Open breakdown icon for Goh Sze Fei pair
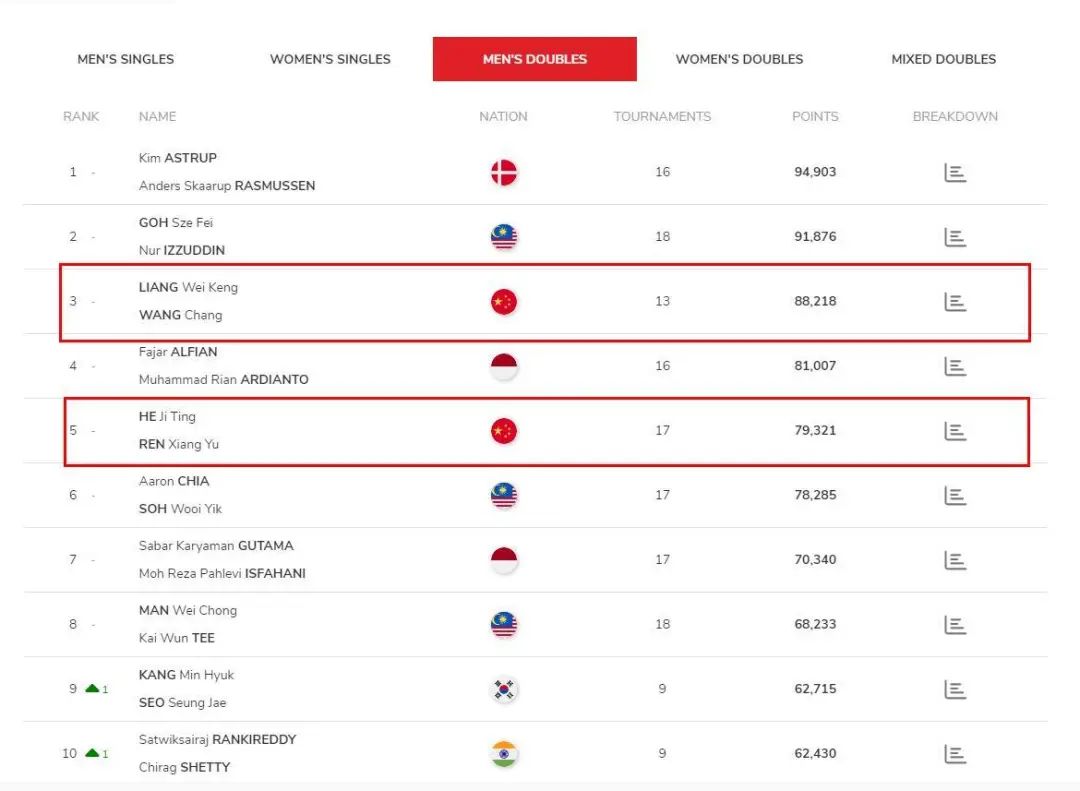The height and width of the screenshot is (791, 1080). coord(955,238)
